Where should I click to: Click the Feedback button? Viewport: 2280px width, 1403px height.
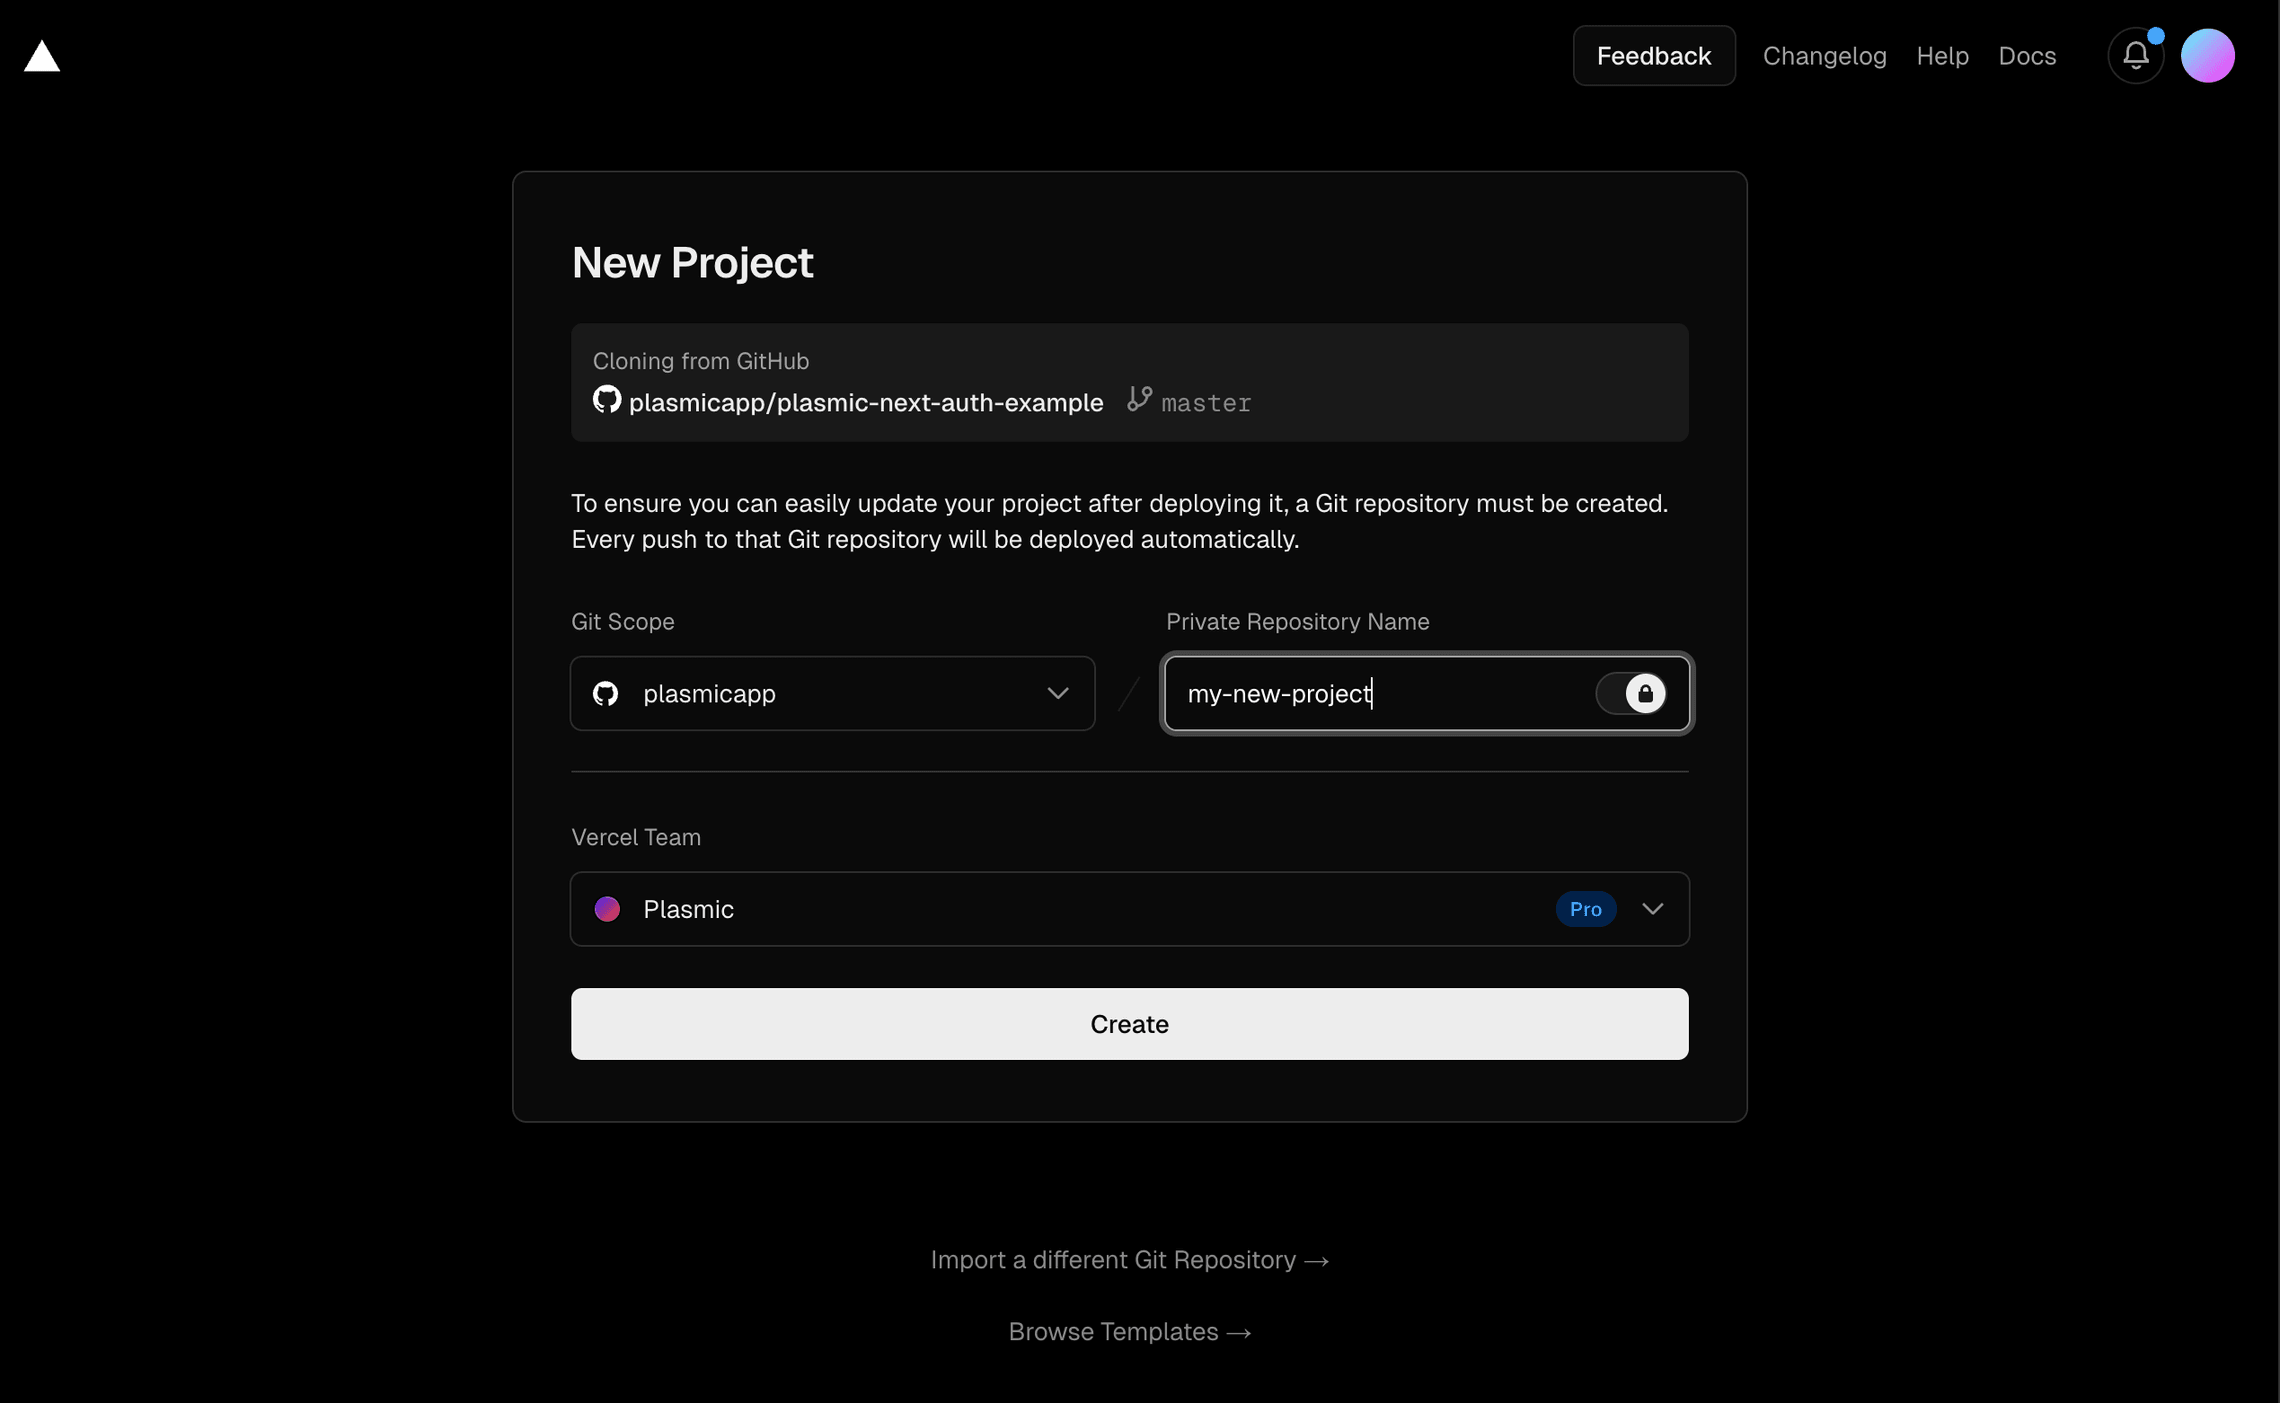[1654, 55]
